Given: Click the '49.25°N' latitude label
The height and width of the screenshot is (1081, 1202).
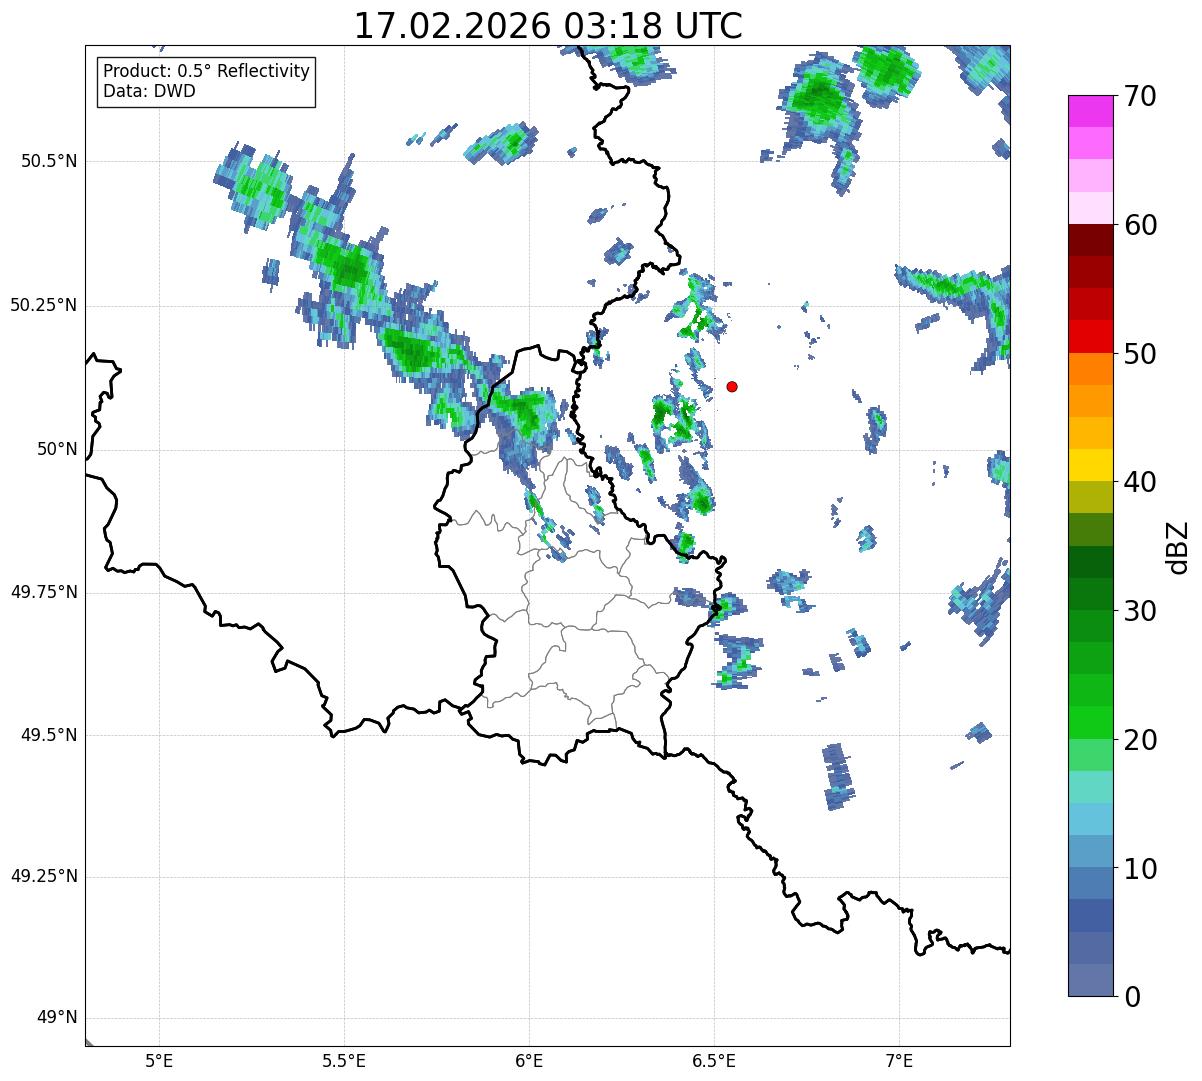Looking at the screenshot, I should pyautogui.click(x=43, y=876).
